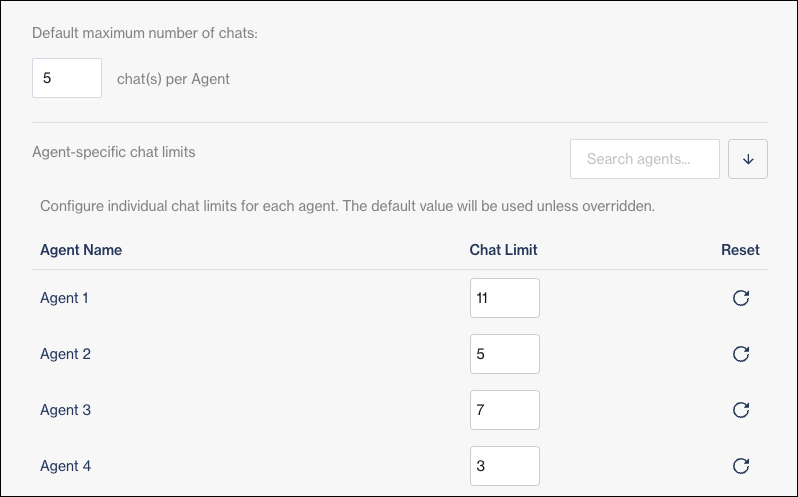This screenshot has width=798, height=497.
Task: Click the Agent 3 name
Action: (x=66, y=410)
